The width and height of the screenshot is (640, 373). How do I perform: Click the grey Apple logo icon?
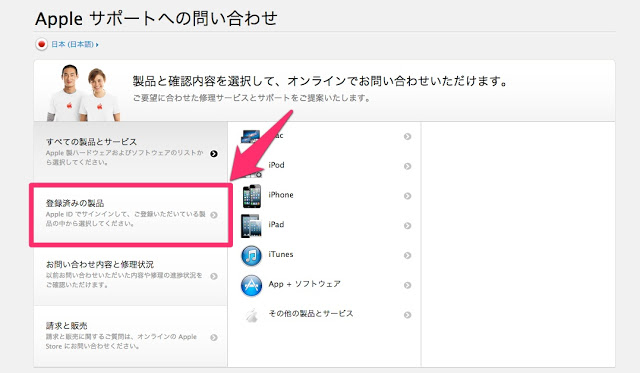(x=252, y=315)
